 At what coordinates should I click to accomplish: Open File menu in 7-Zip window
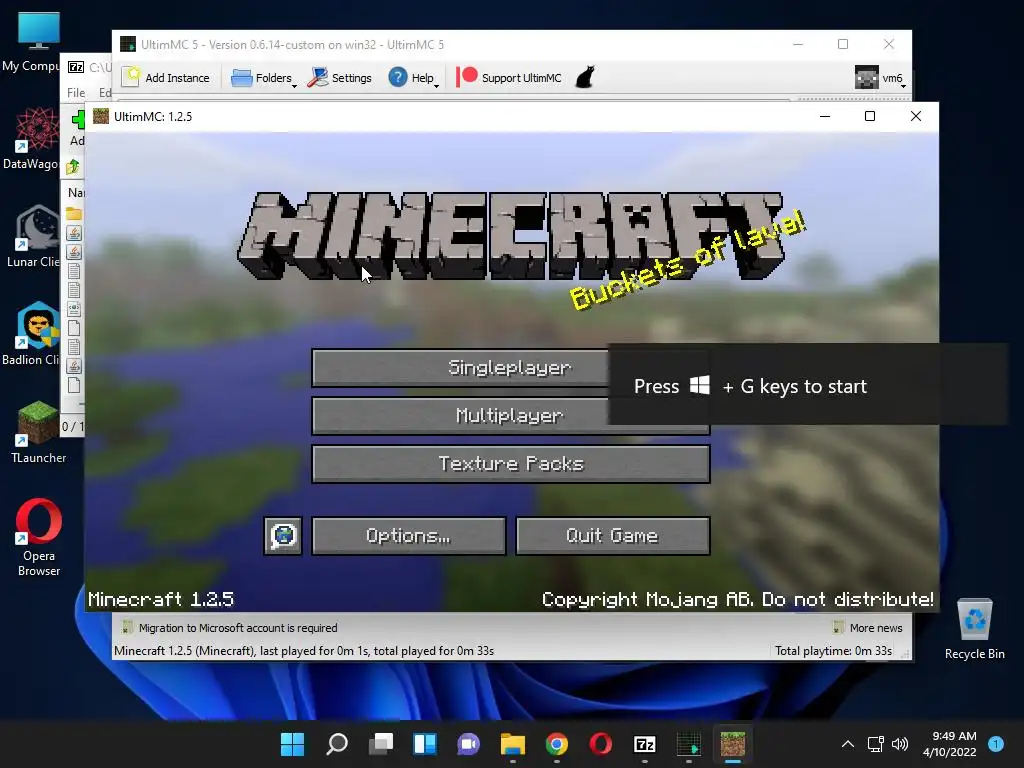point(76,93)
